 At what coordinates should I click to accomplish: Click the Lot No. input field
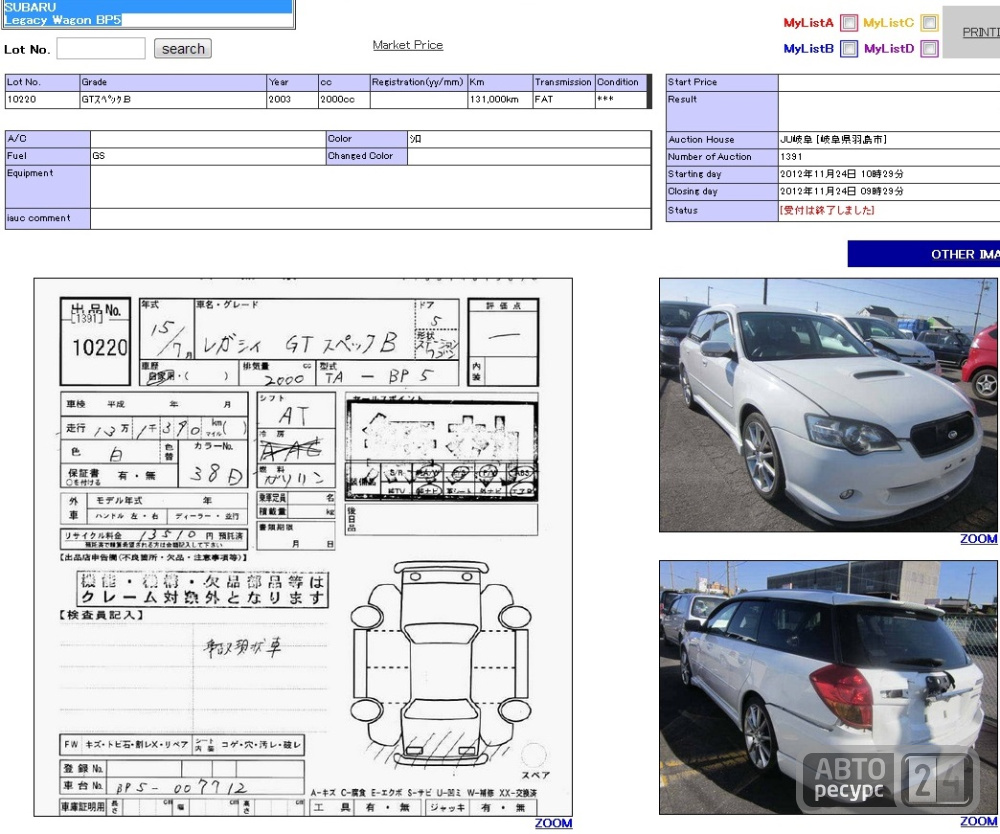[101, 48]
